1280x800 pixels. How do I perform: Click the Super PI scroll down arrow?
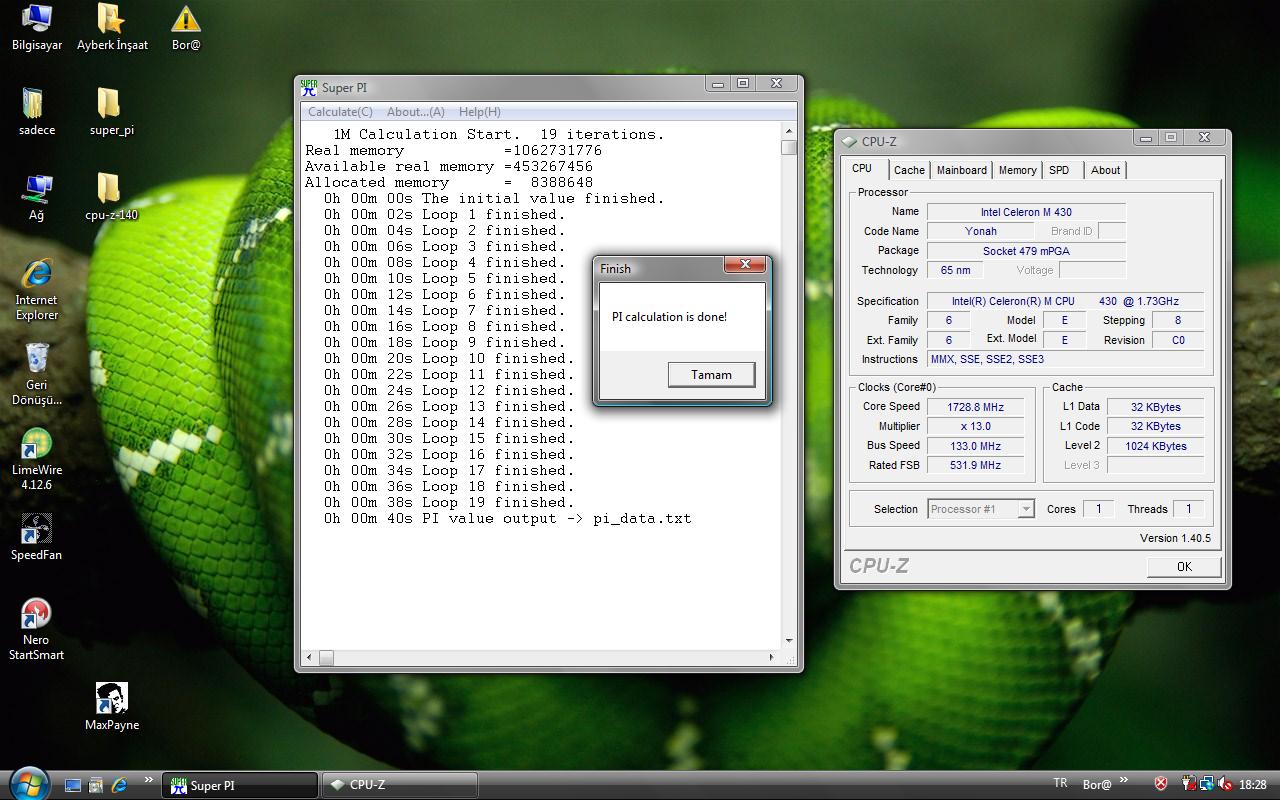tap(789, 641)
